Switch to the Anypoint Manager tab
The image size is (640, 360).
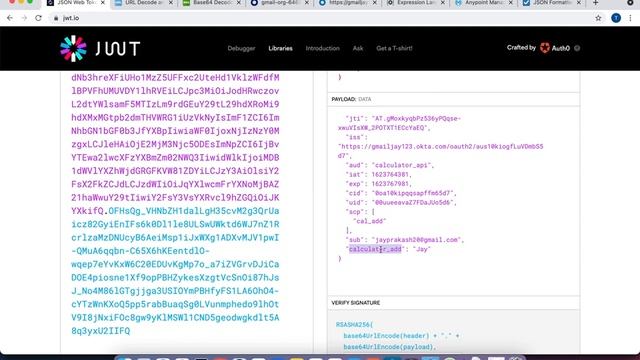click(483, 3)
